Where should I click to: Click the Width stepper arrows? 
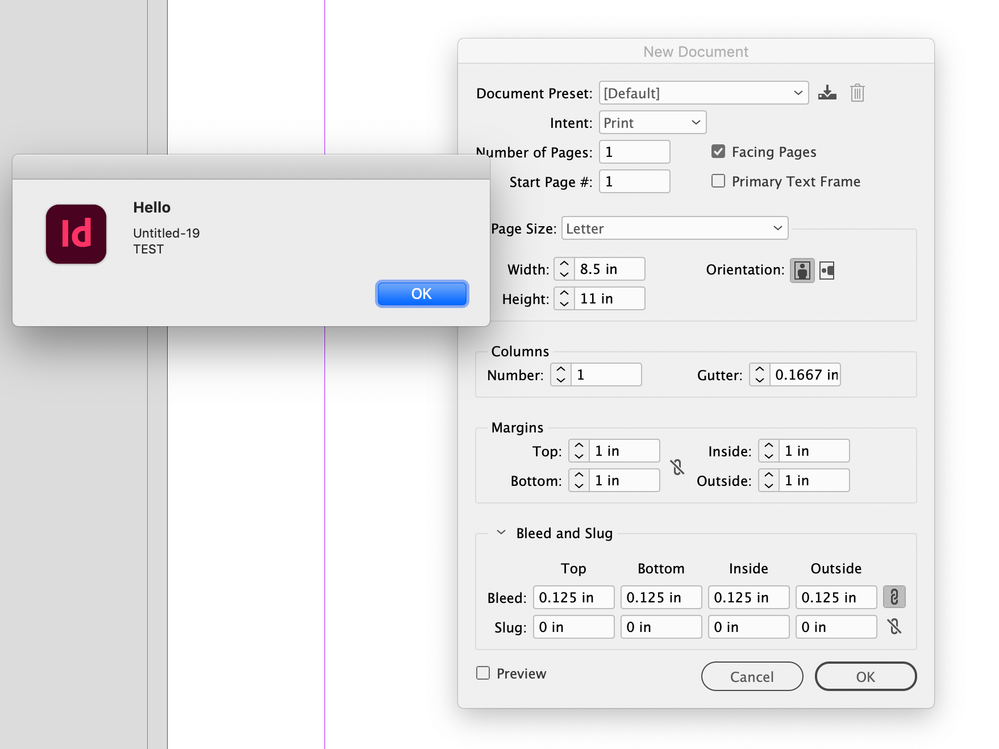[x=564, y=269]
